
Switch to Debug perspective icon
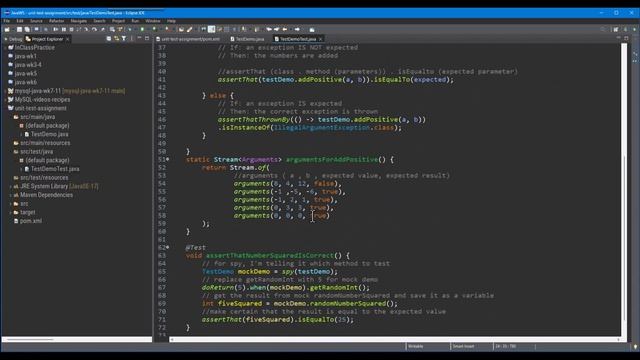pyautogui.click(x=634, y=29)
